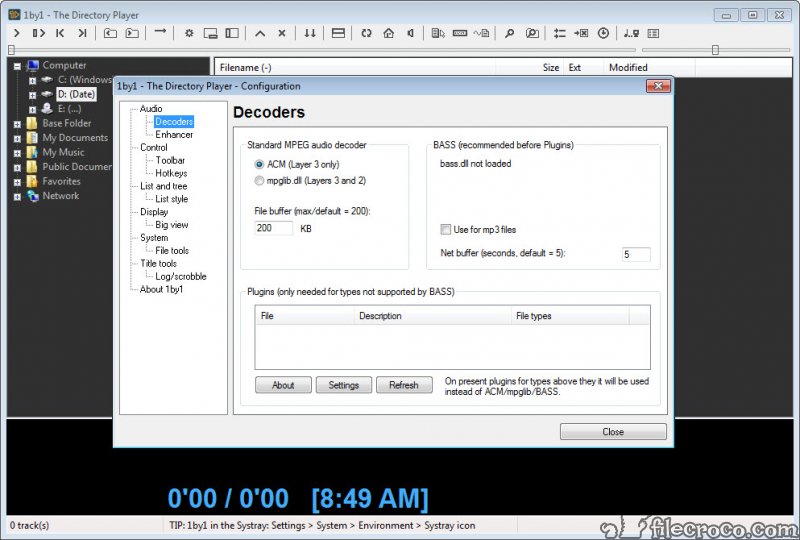
Task: Click the double down arrows toolbar icon
Action: [310, 33]
